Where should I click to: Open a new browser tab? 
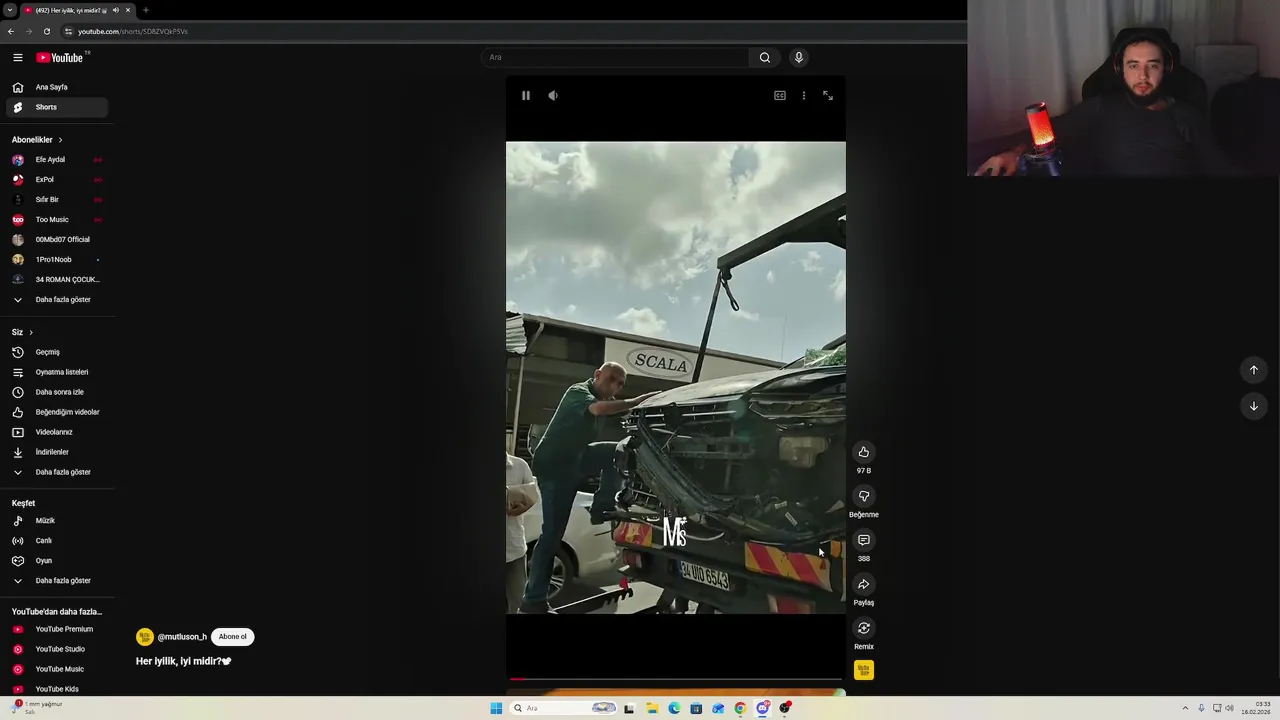pyautogui.click(x=145, y=10)
